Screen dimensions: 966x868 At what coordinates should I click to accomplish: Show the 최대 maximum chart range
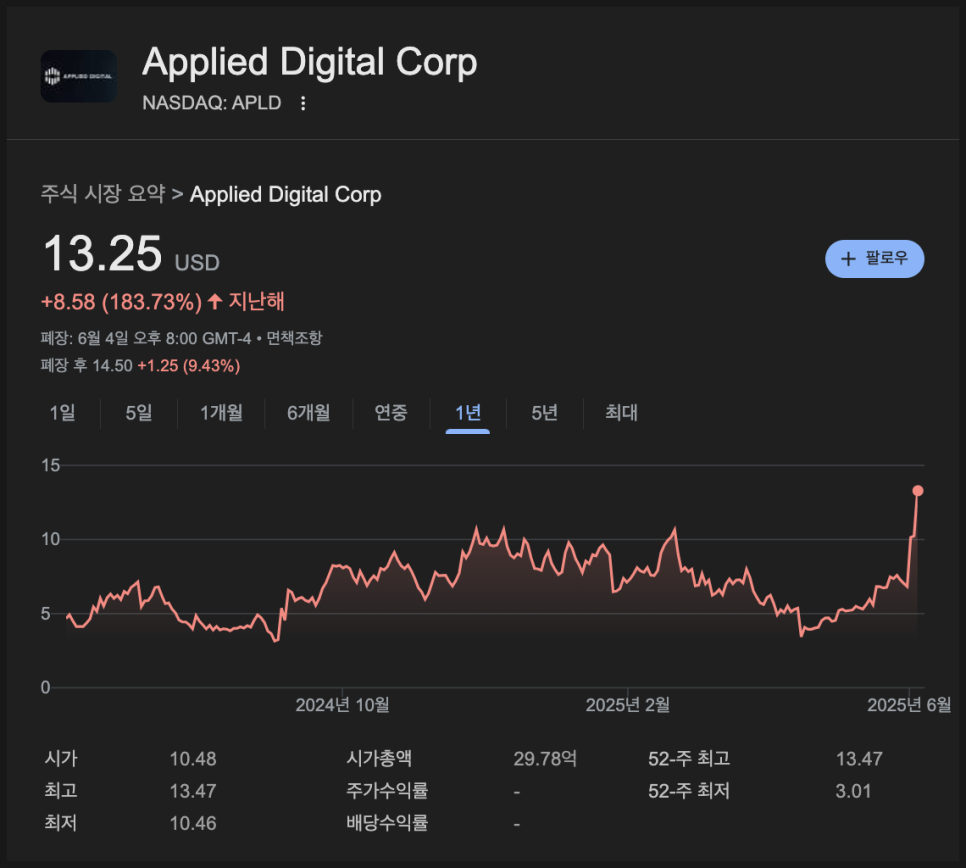621,412
